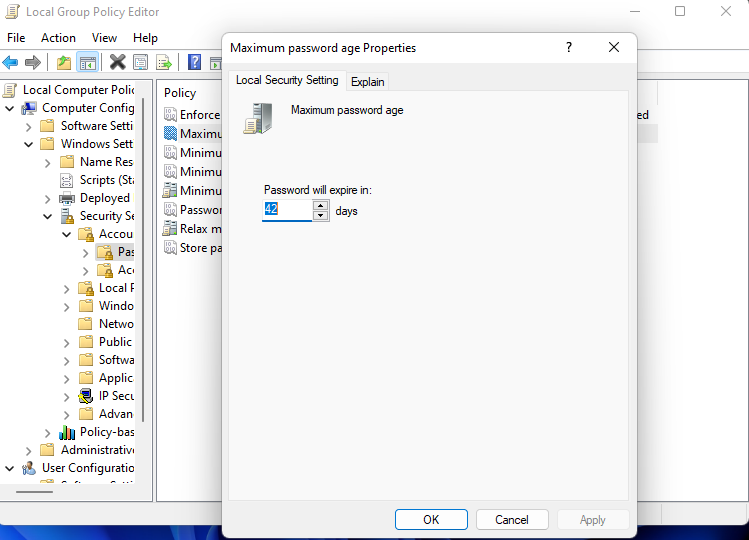This screenshot has height=540, width=749.
Task: Click the User Configuration person icon
Action: point(29,468)
